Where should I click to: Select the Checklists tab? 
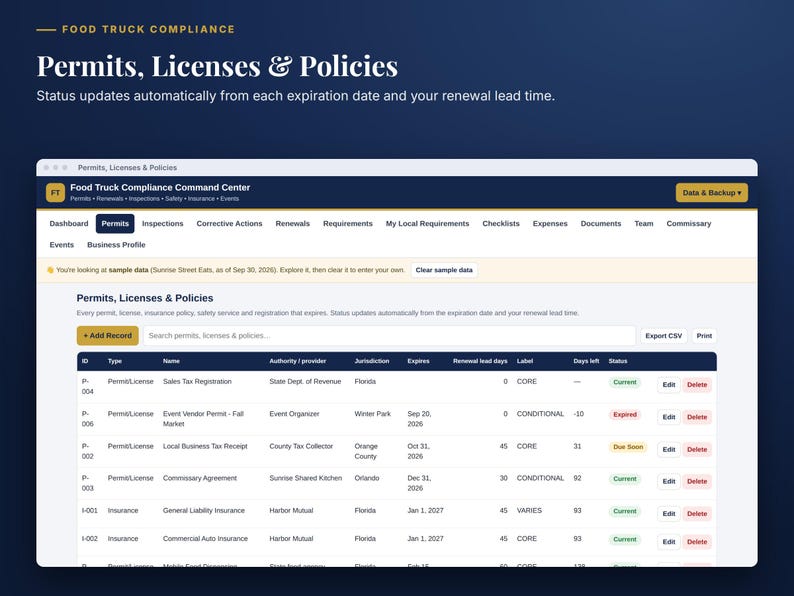click(x=501, y=223)
